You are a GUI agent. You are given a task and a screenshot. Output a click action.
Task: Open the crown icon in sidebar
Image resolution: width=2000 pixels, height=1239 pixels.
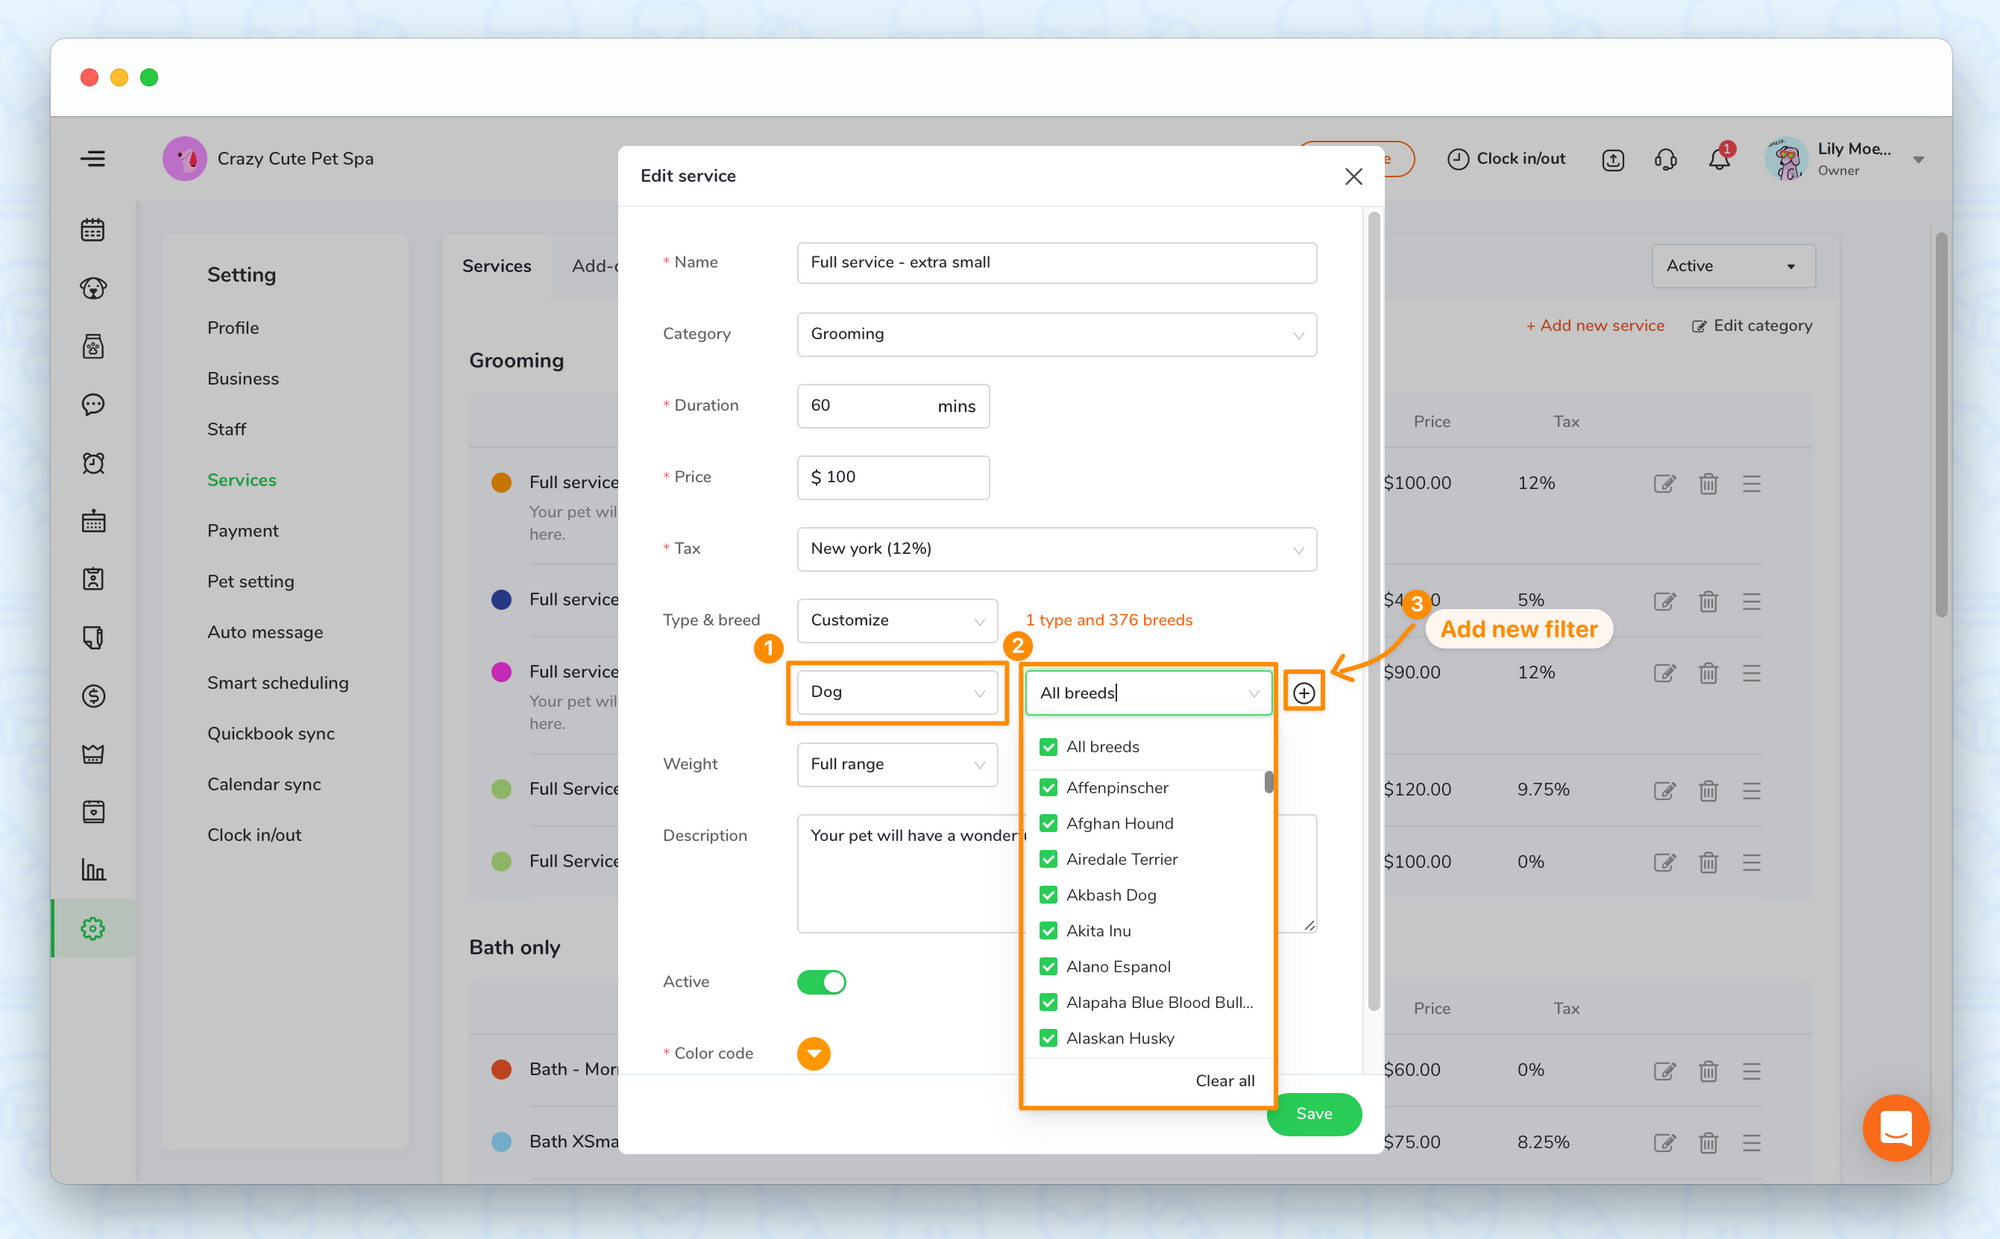[93, 754]
